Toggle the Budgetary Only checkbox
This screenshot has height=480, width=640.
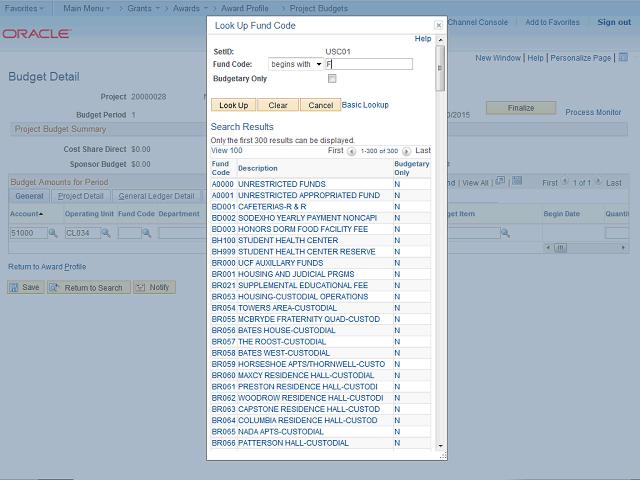coord(332,78)
